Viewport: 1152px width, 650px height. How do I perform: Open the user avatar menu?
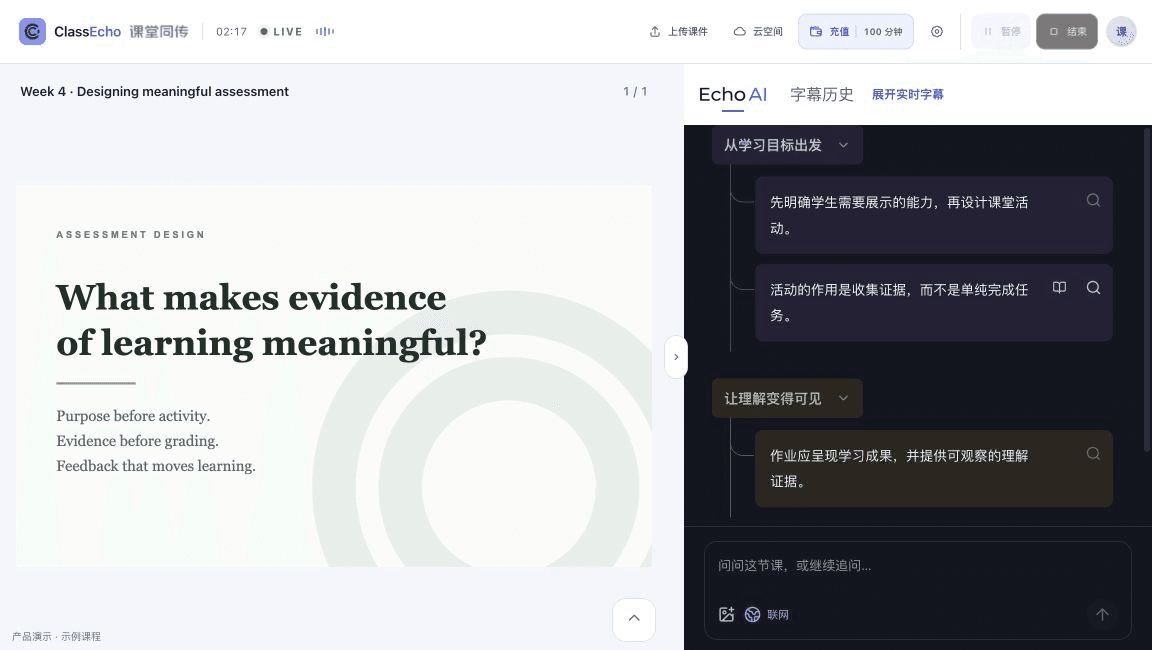coord(1121,32)
